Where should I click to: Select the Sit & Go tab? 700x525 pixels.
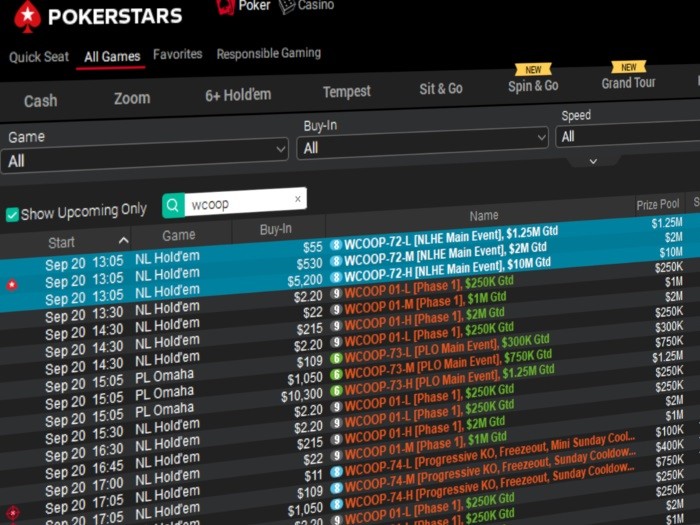pyautogui.click(x=441, y=89)
